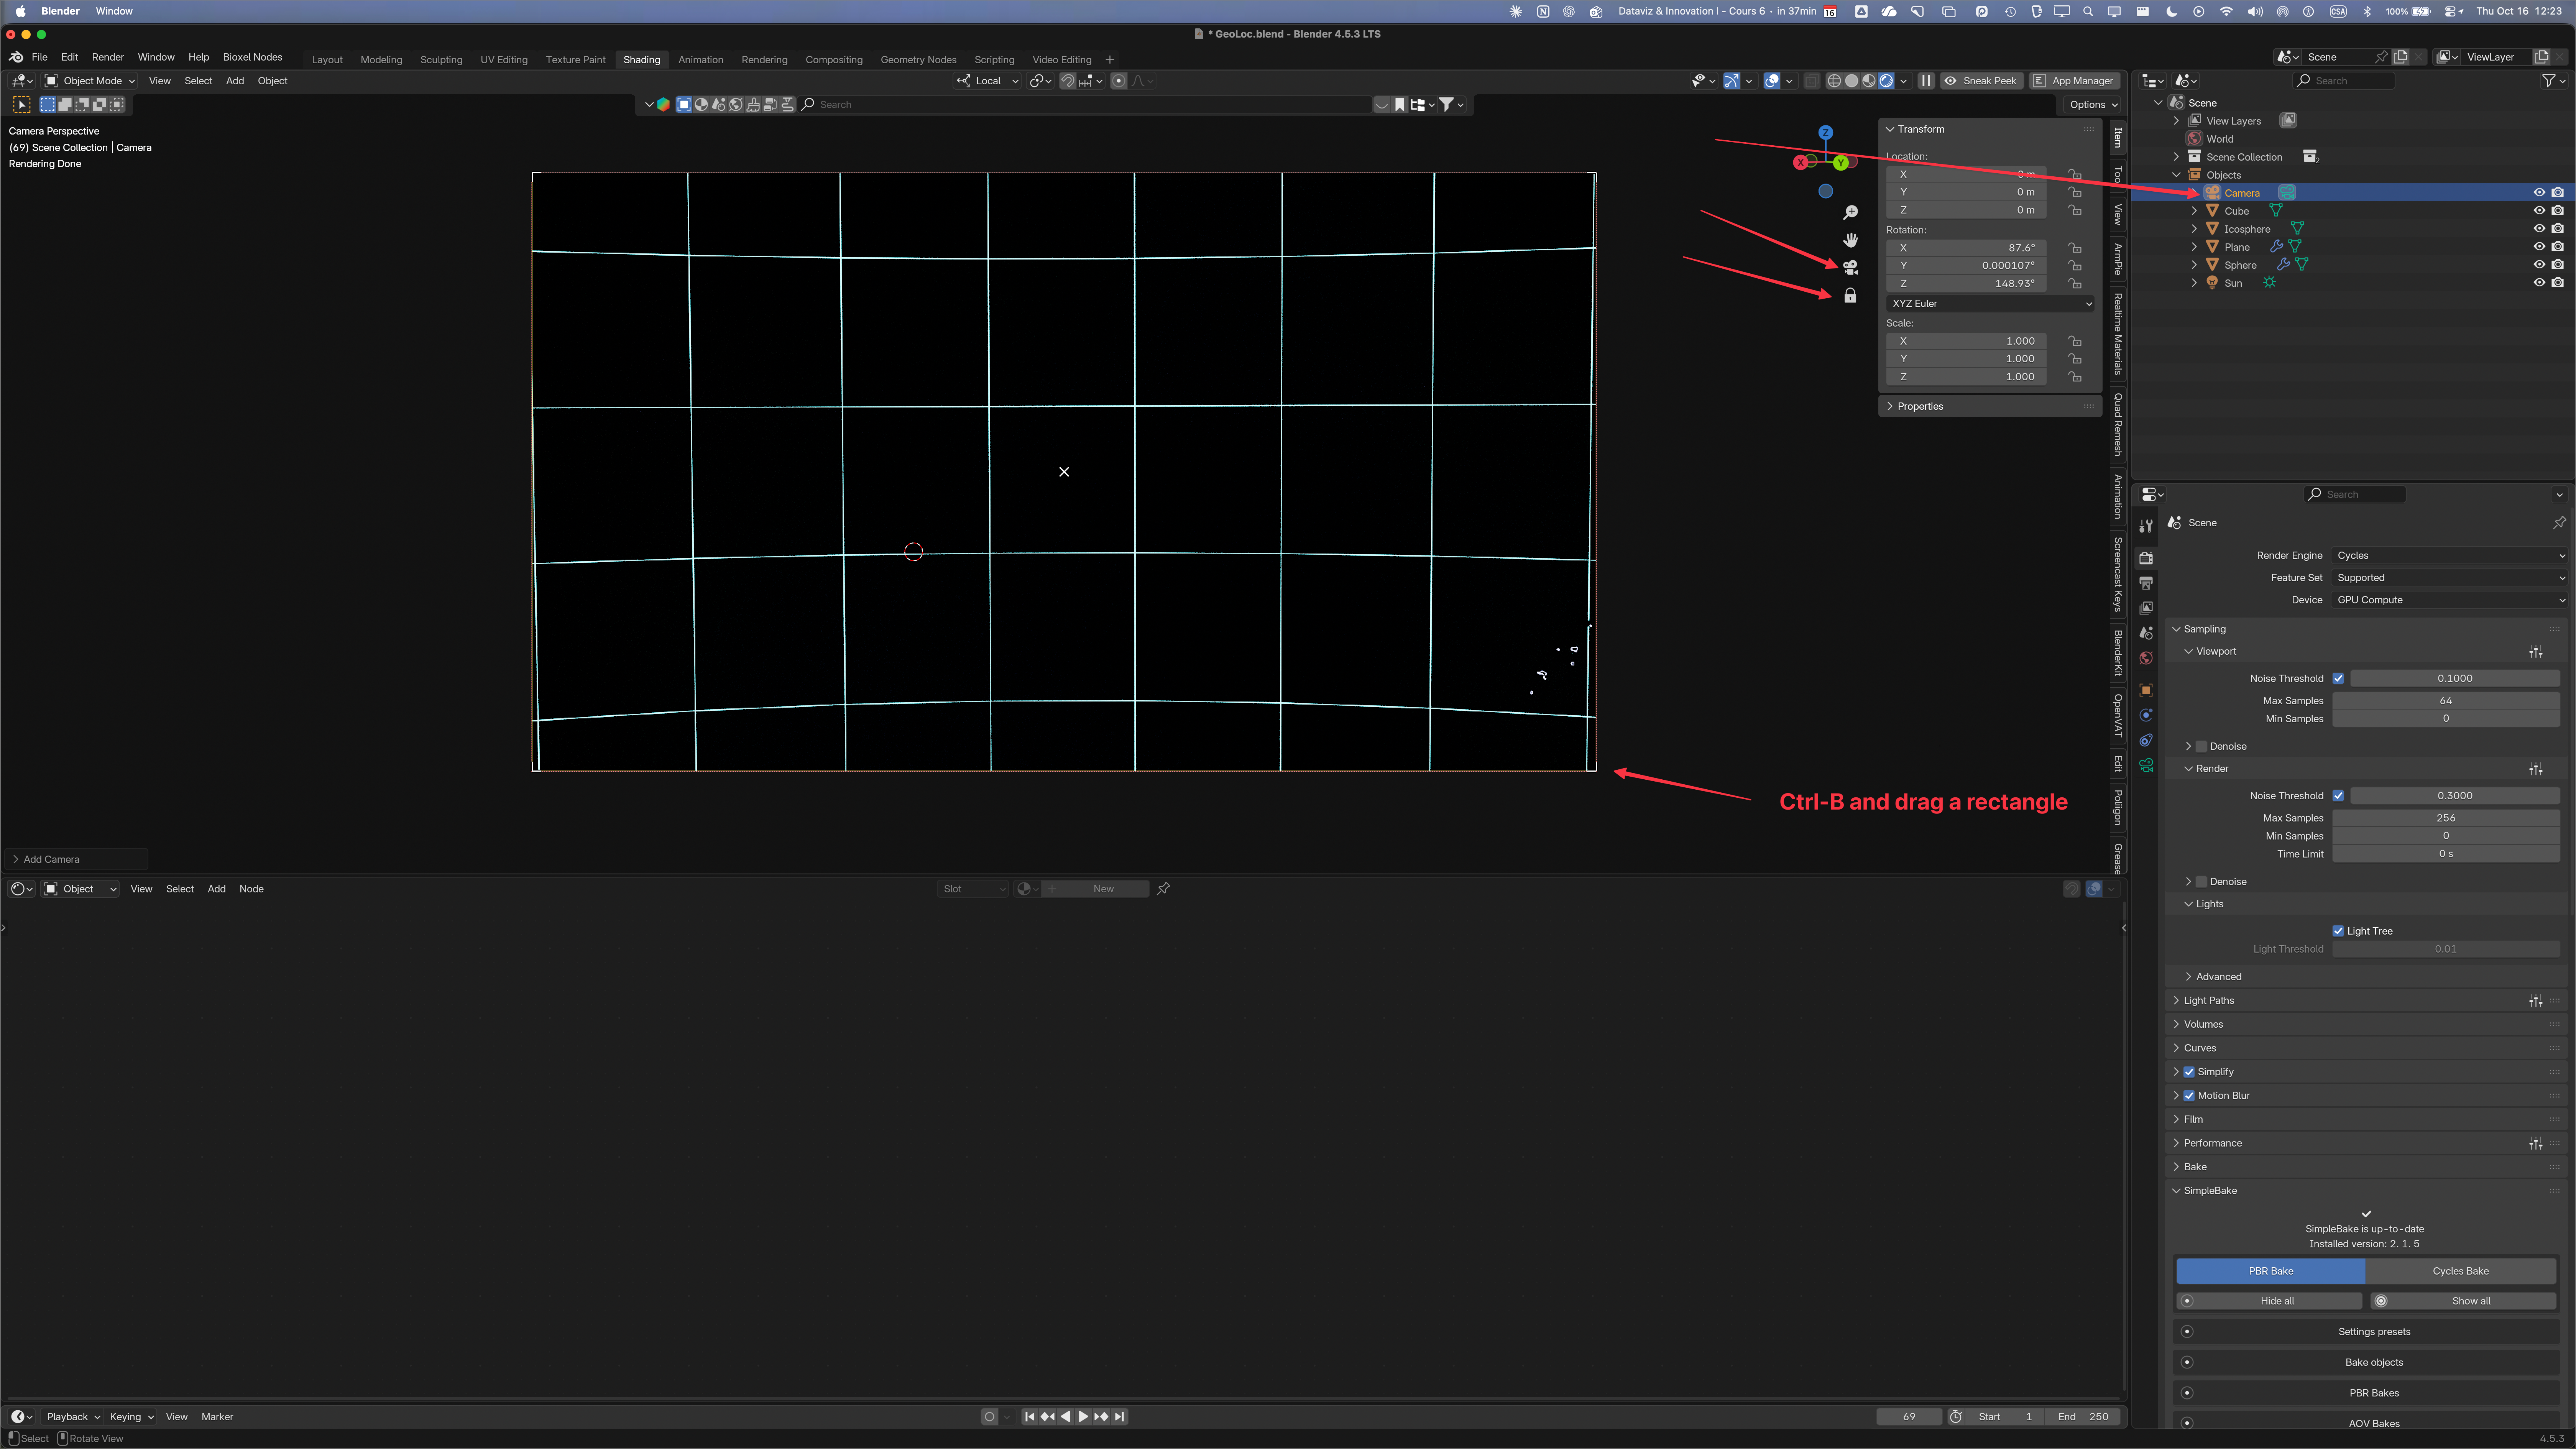Open Feature Set dropdown

pyautogui.click(x=2449, y=578)
